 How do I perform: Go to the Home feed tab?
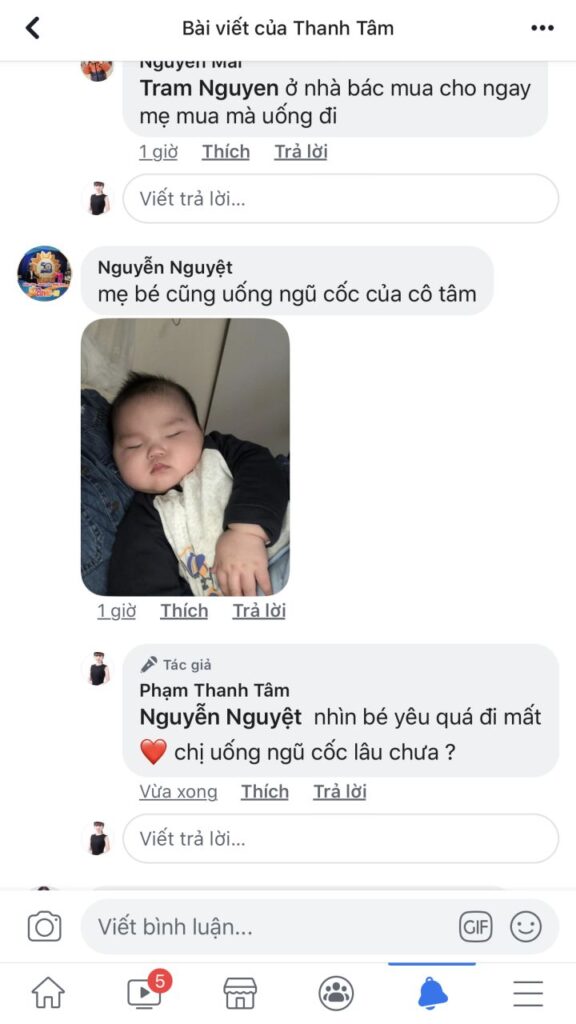coord(48,993)
